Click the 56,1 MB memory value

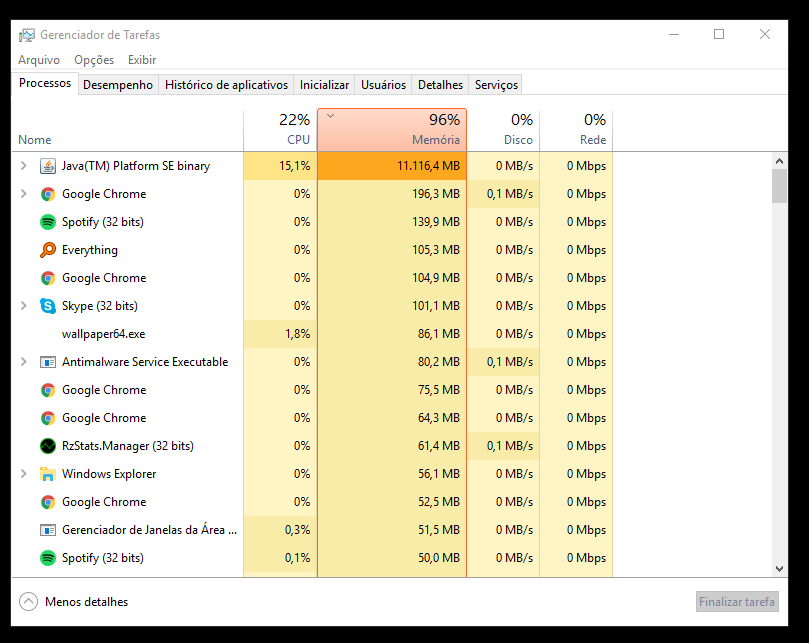click(439, 474)
